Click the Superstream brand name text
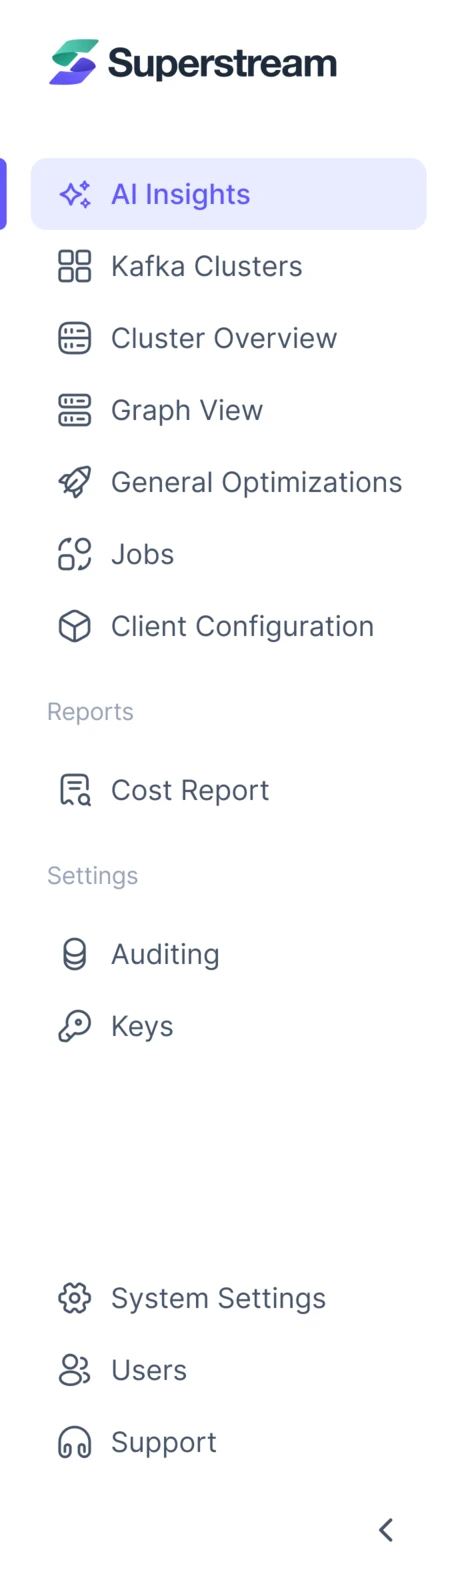Screen dimensions: 456x1592 [222, 63]
